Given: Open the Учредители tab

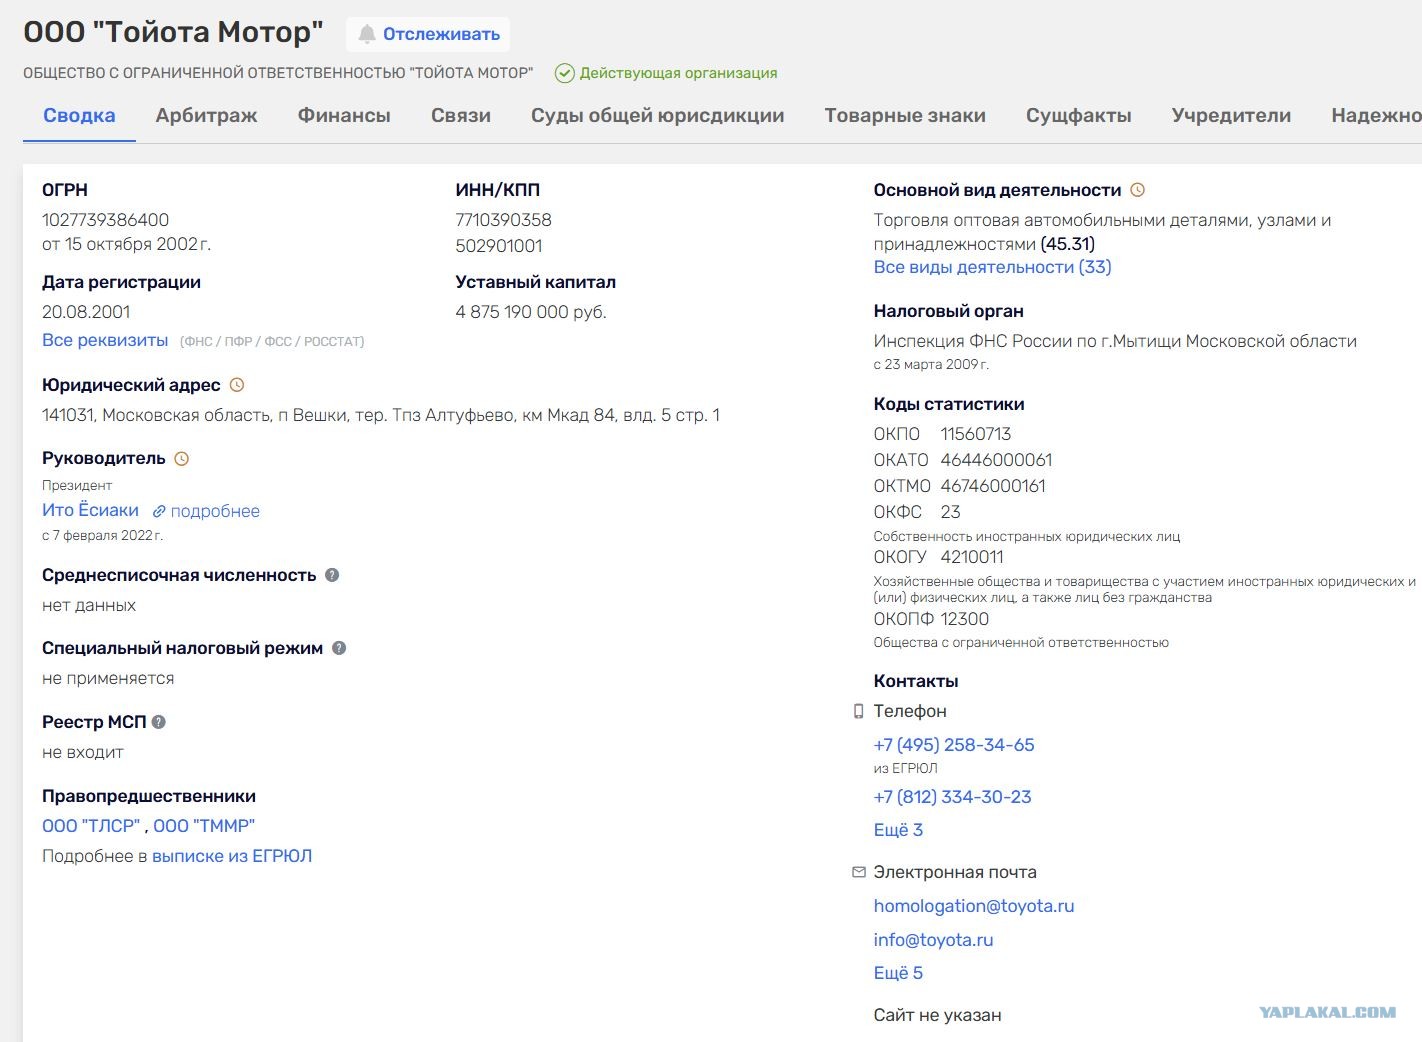Looking at the screenshot, I should (x=1231, y=116).
